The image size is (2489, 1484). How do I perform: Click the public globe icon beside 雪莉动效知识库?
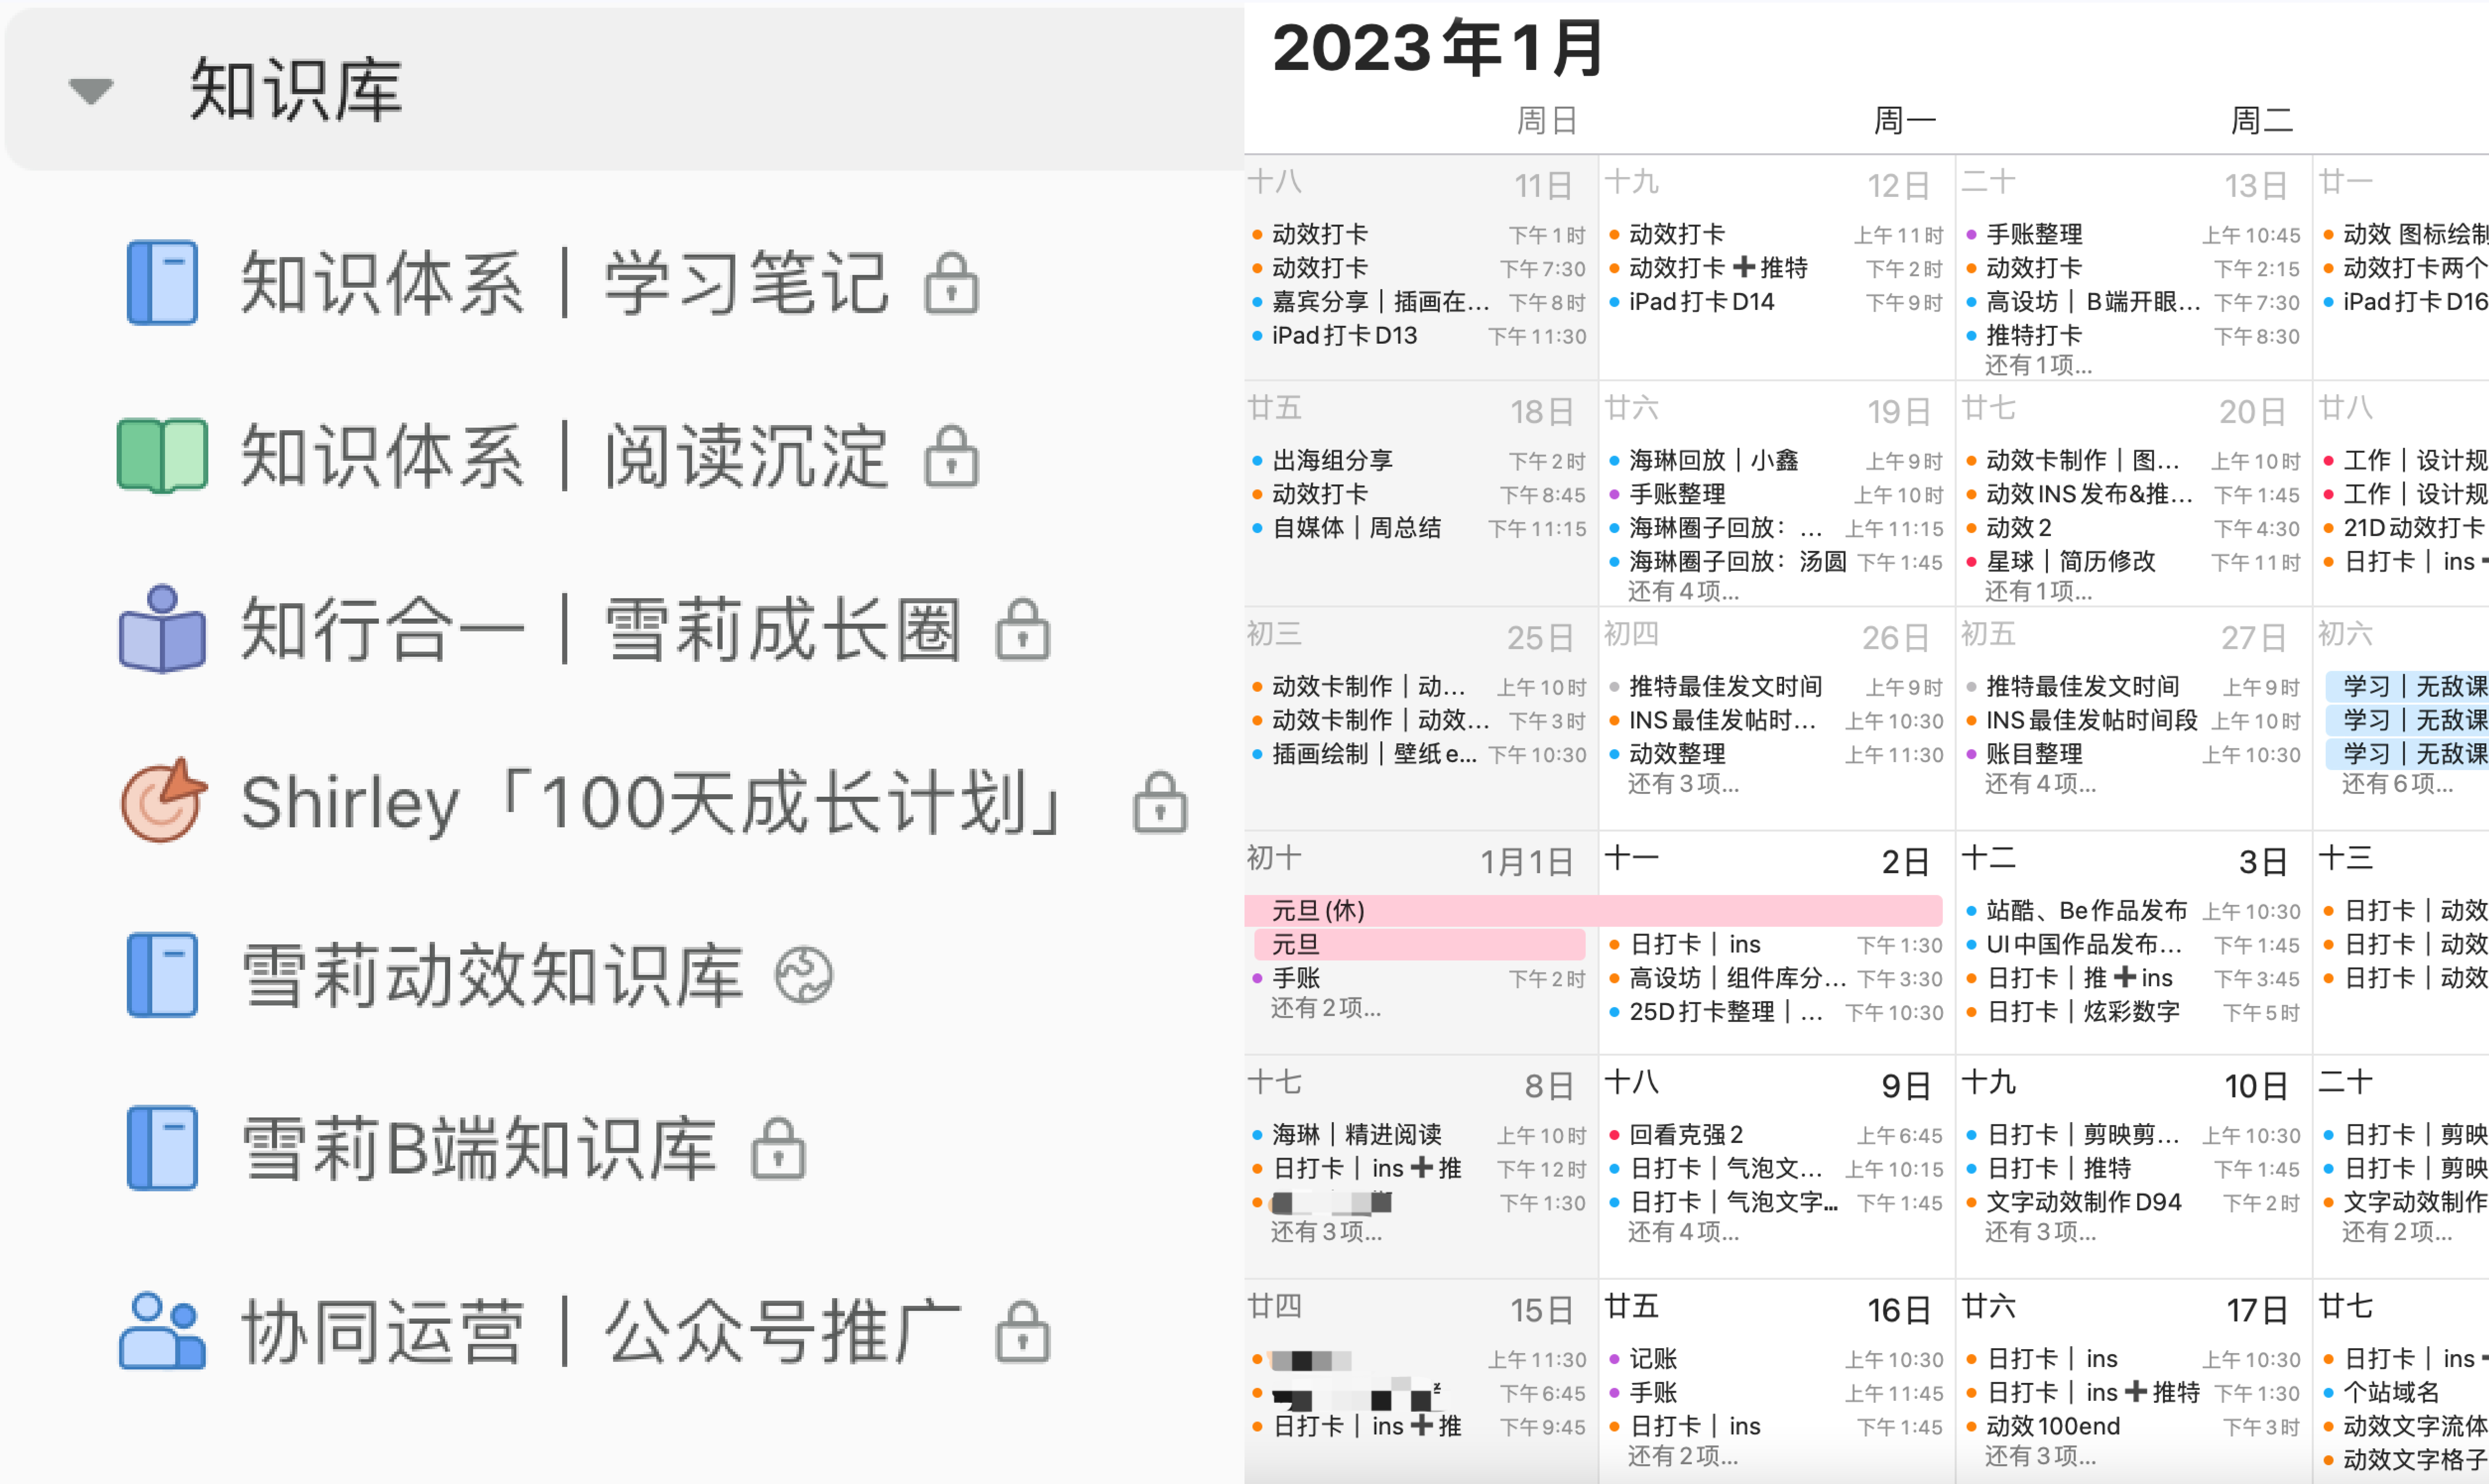[x=804, y=975]
